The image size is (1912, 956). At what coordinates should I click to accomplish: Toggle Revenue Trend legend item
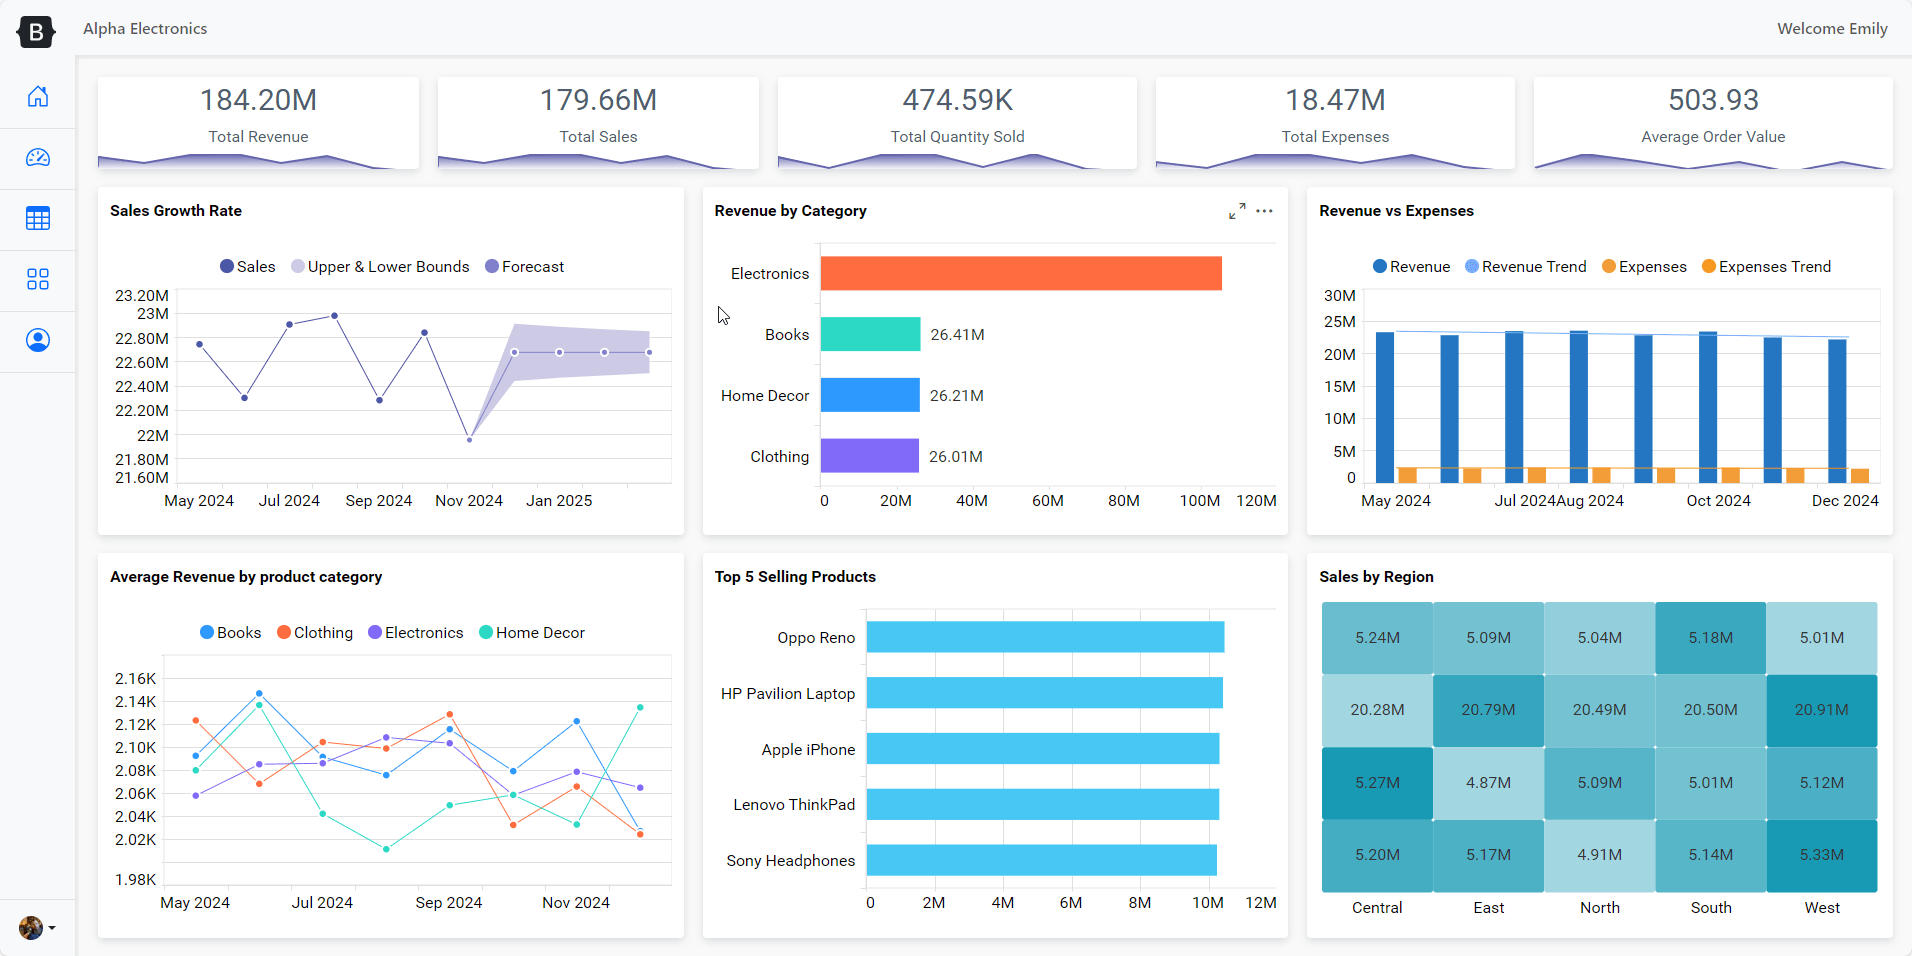click(1525, 267)
